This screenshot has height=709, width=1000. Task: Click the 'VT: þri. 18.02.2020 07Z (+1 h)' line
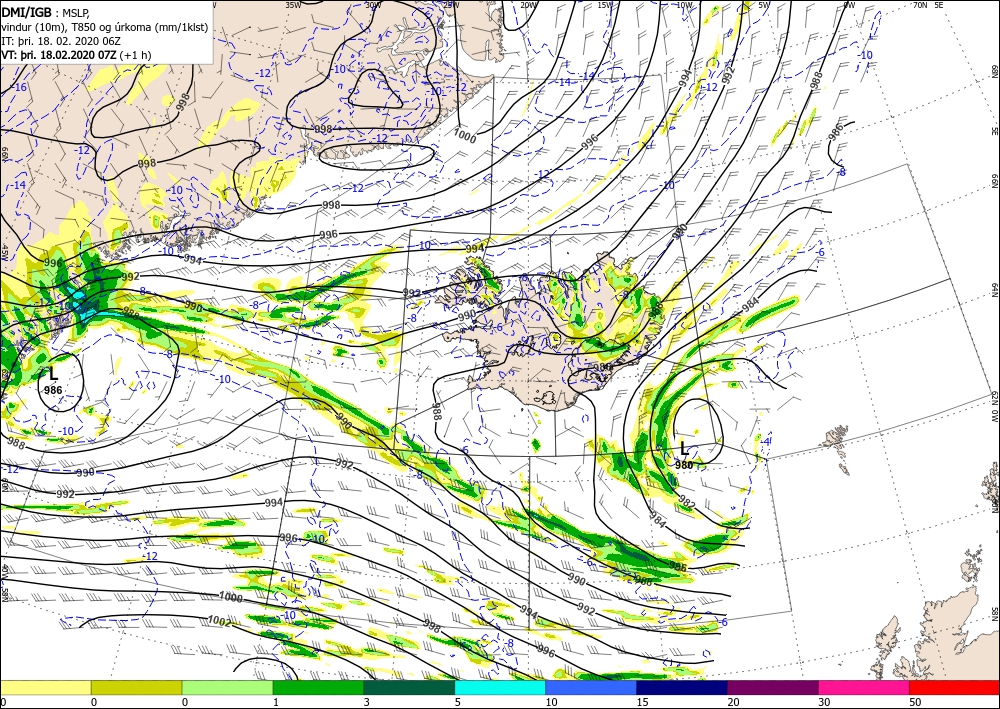(77, 55)
